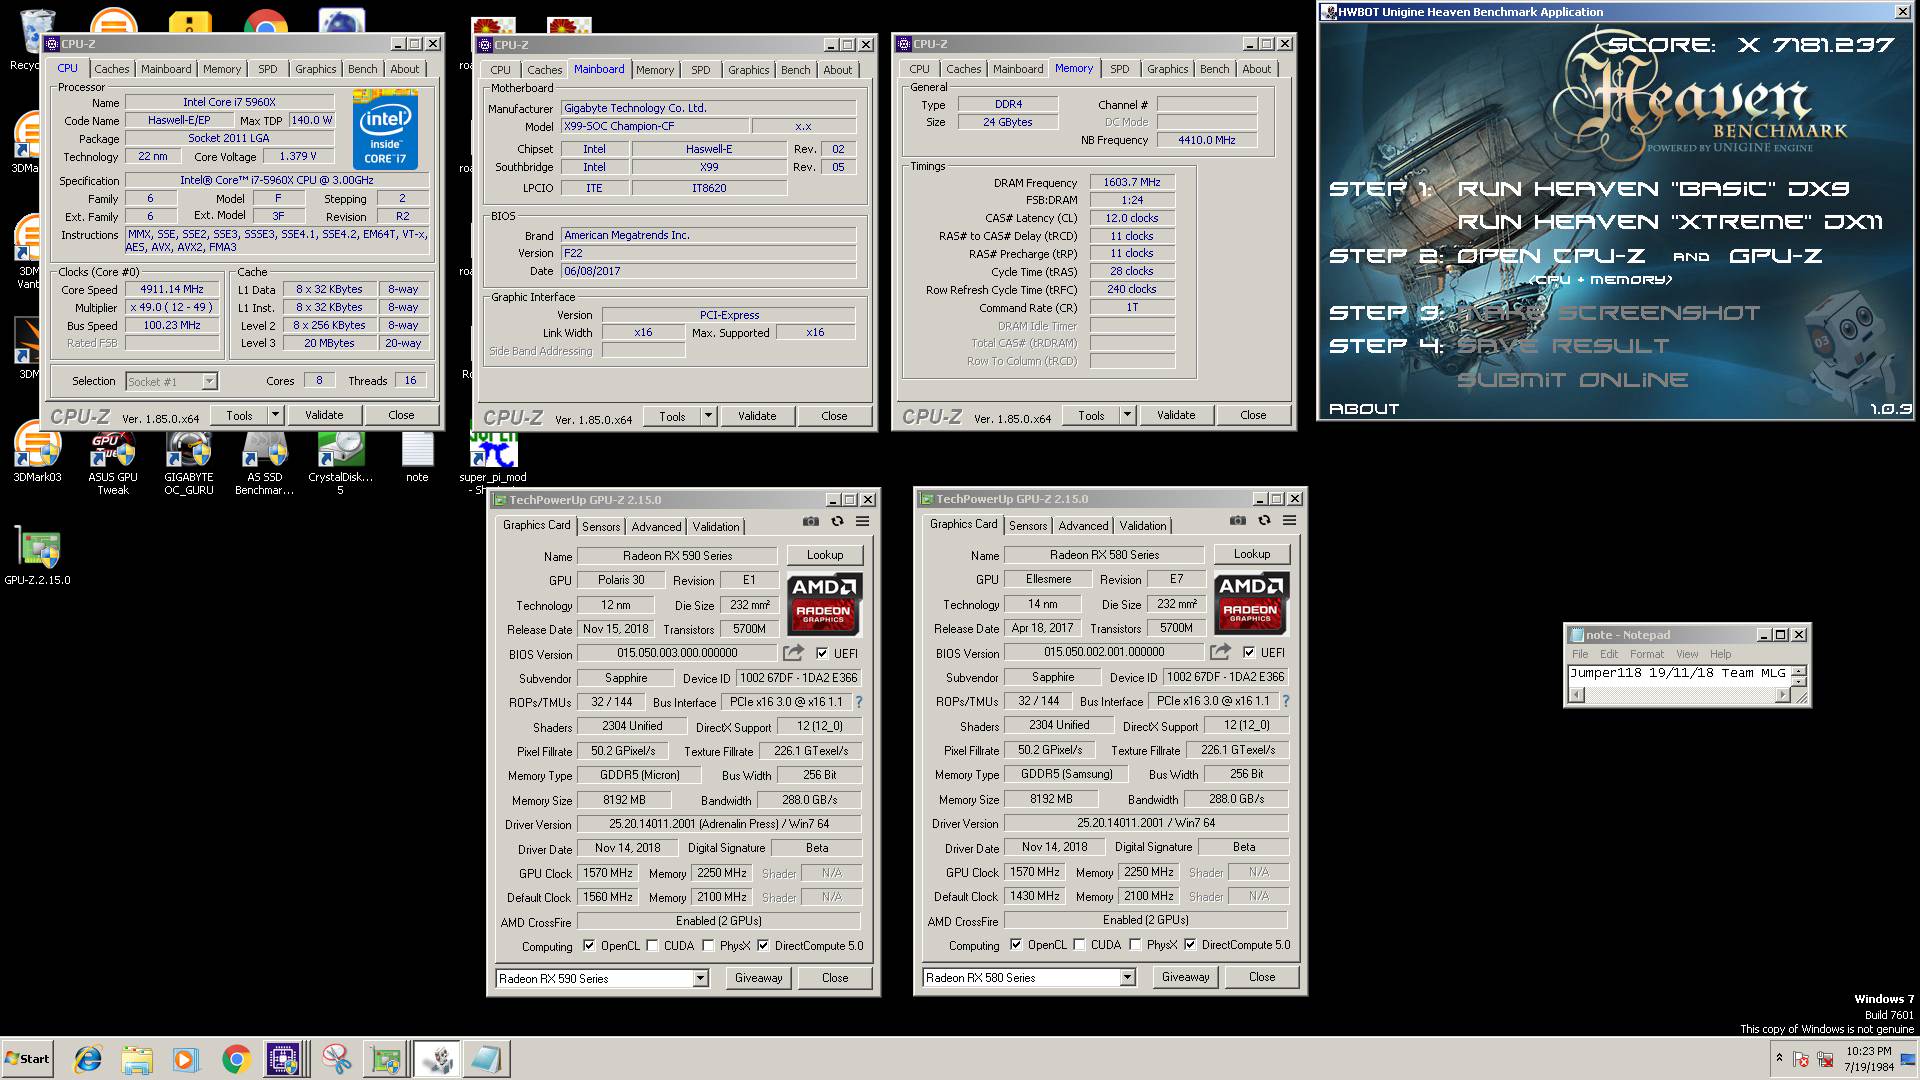Open the CrystalDiskMark desktop icon

[340, 462]
